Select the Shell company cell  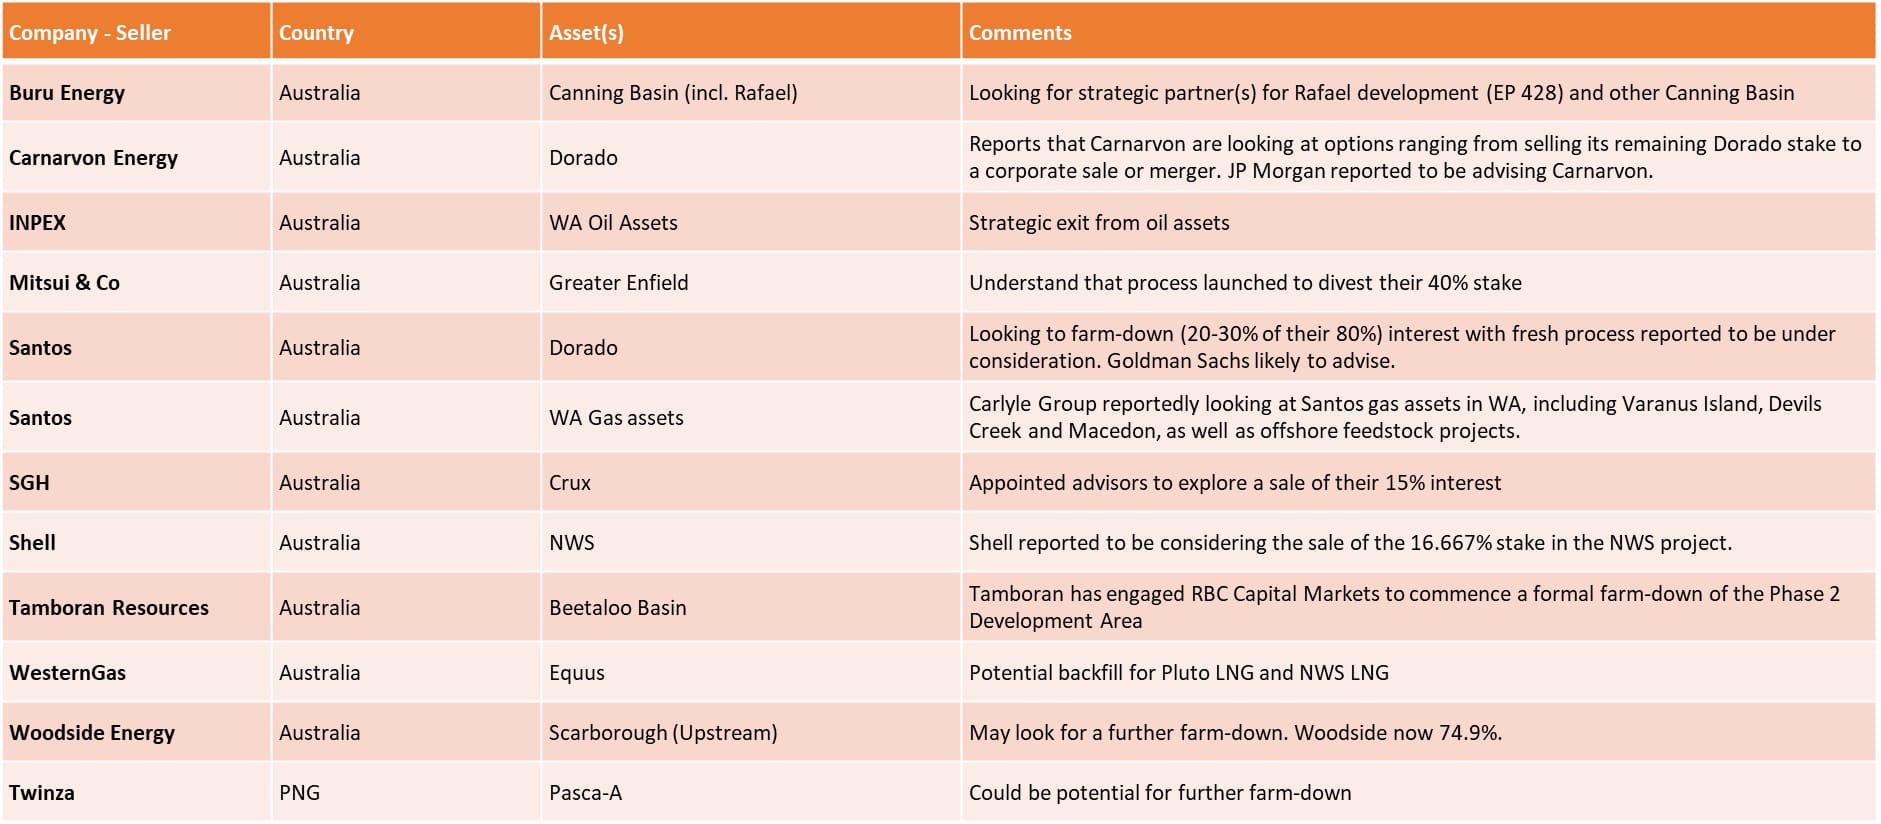(x=32, y=543)
